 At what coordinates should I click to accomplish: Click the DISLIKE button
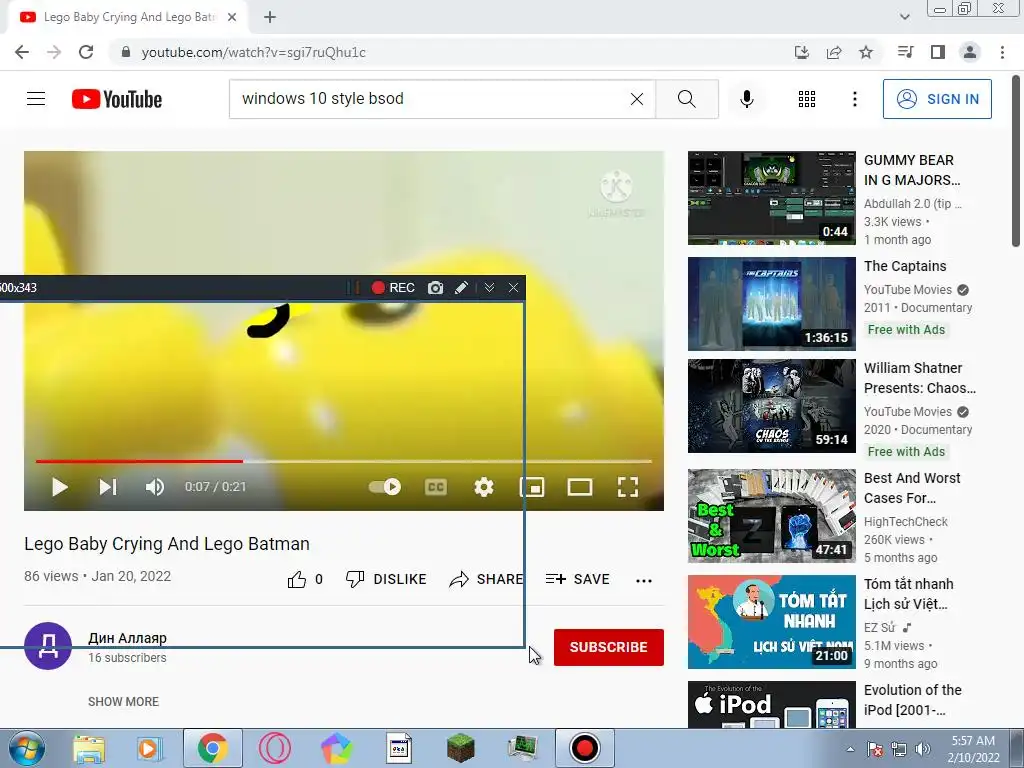[x=386, y=579]
